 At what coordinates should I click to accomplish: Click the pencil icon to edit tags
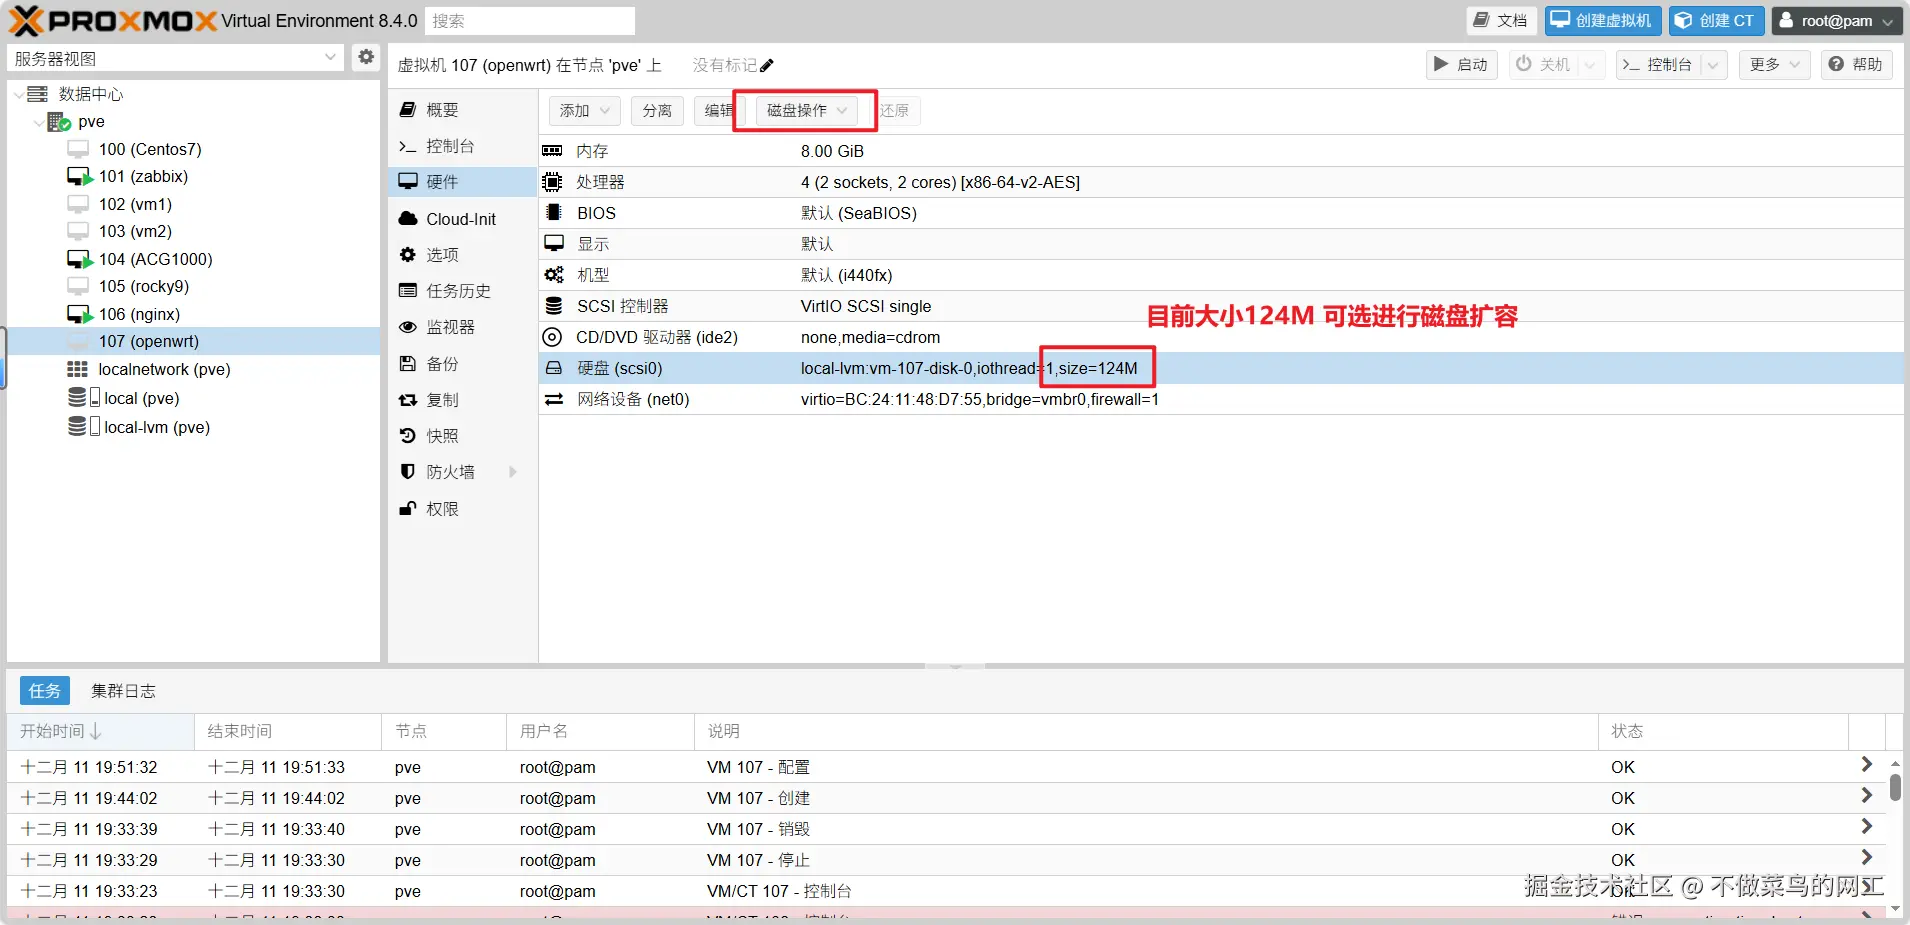click(x=767, y=66)
